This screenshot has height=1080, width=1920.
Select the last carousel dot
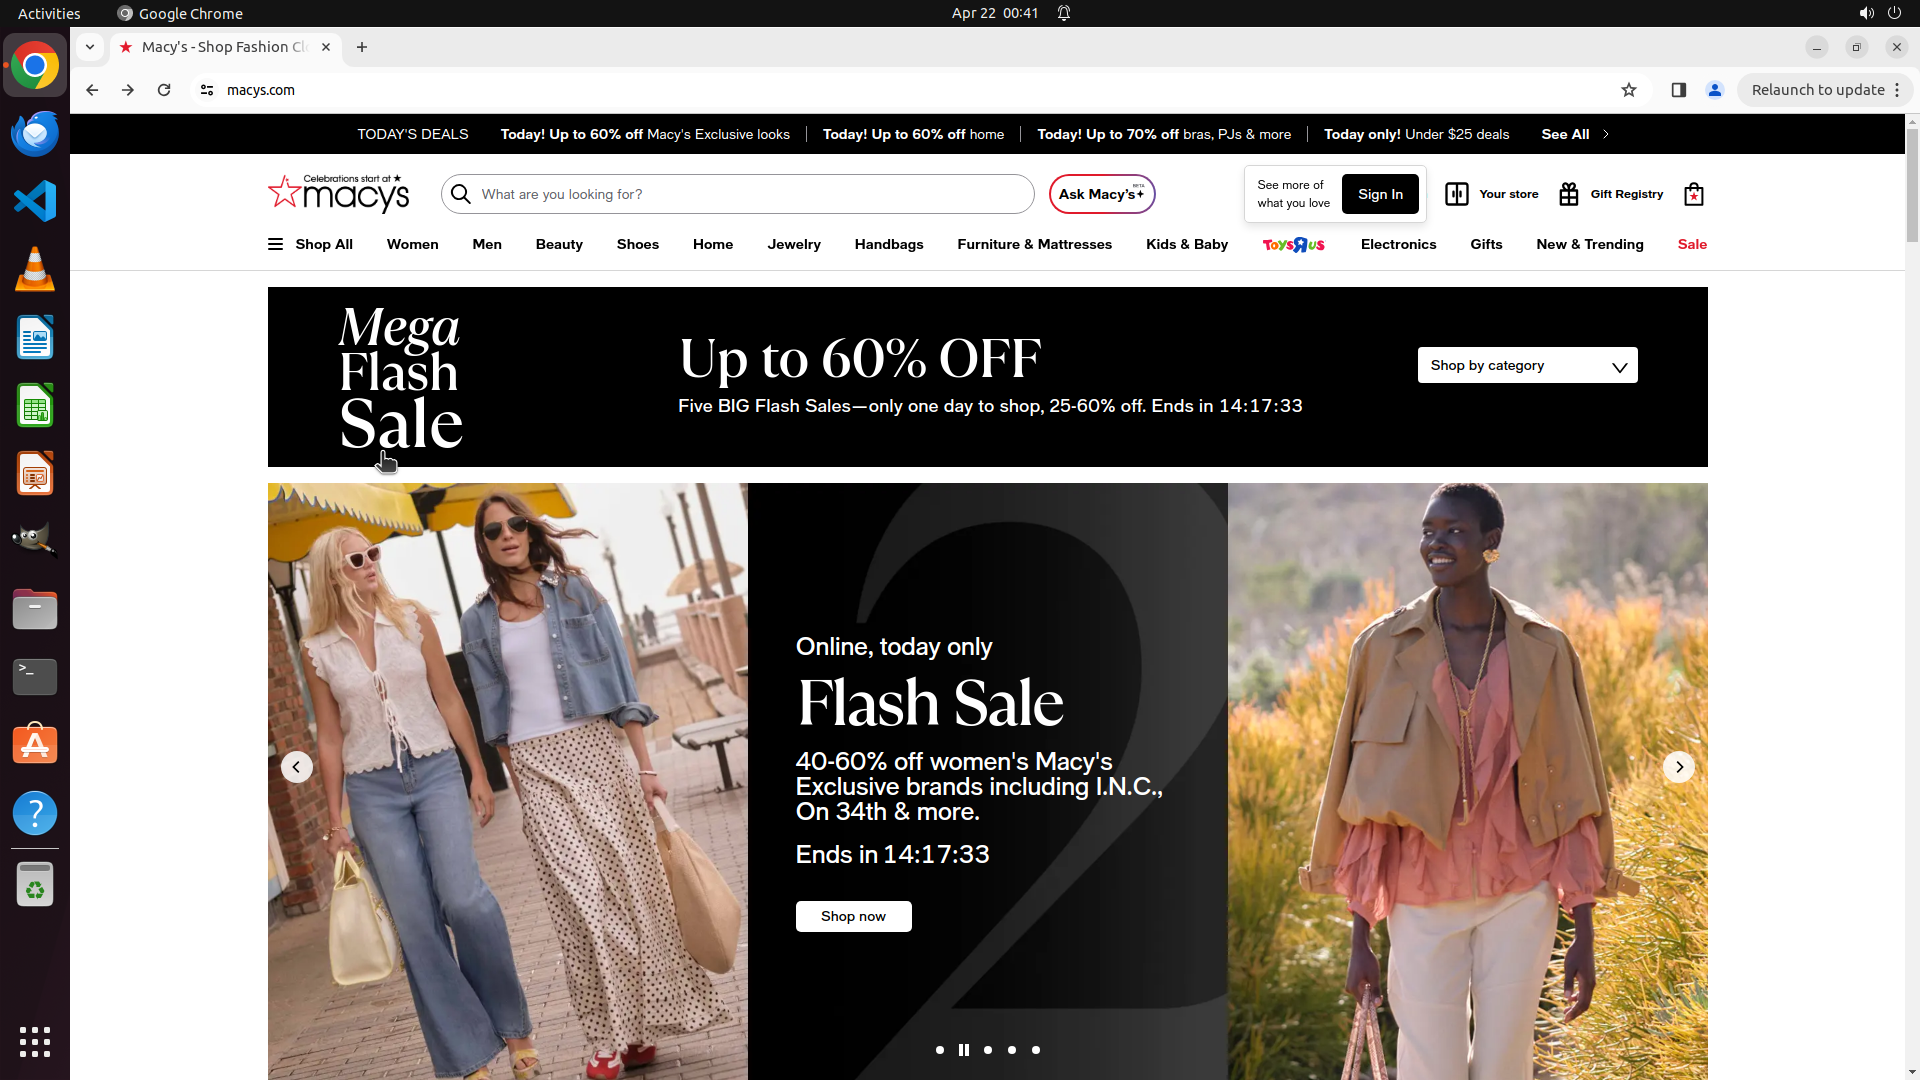pos(1036,1050)
